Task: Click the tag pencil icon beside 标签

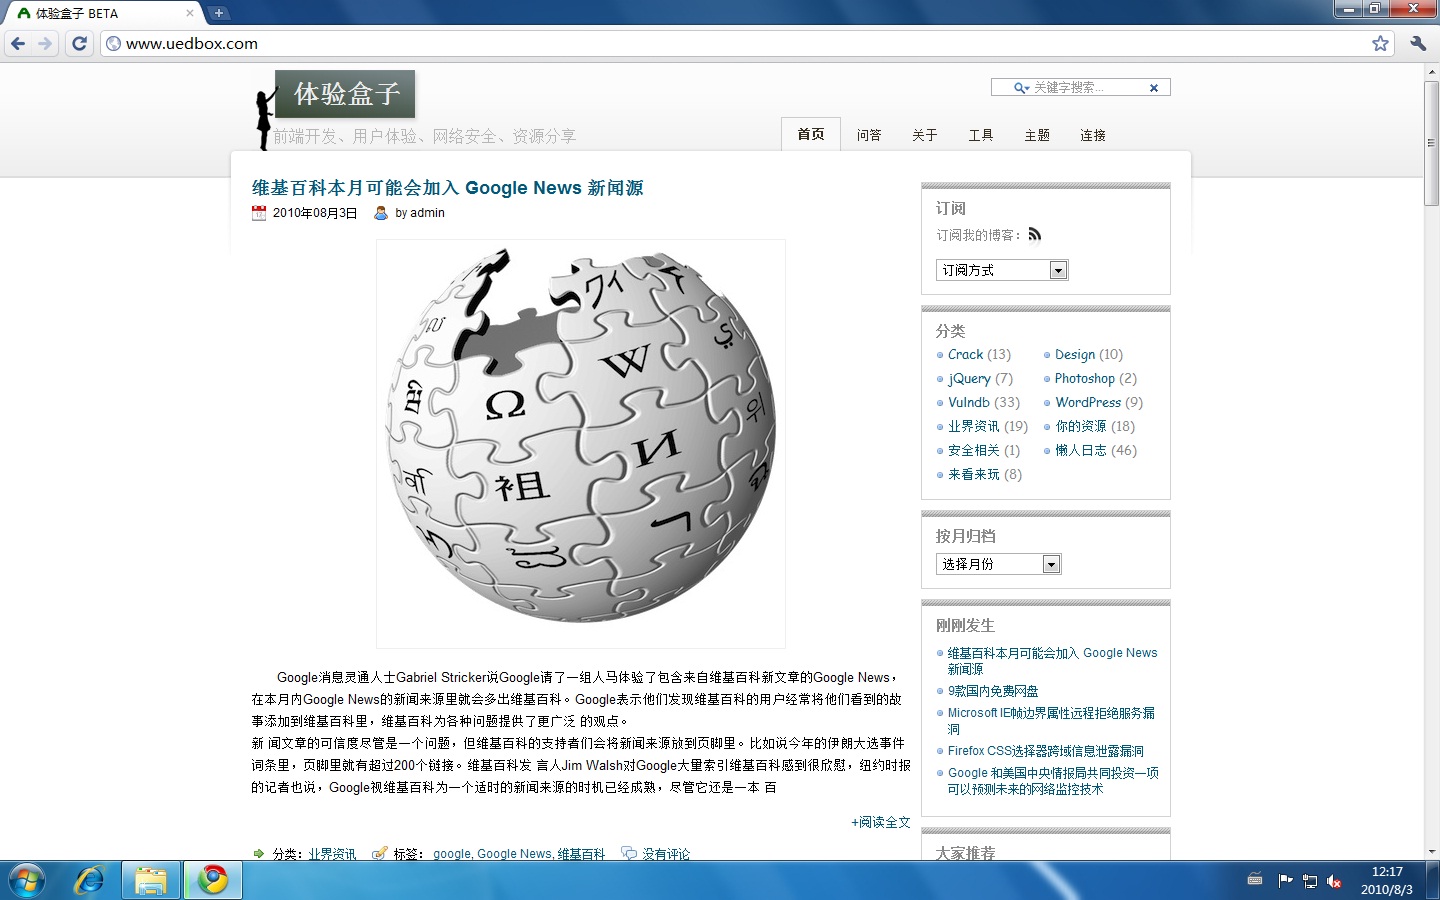Action: click(380, 853)
